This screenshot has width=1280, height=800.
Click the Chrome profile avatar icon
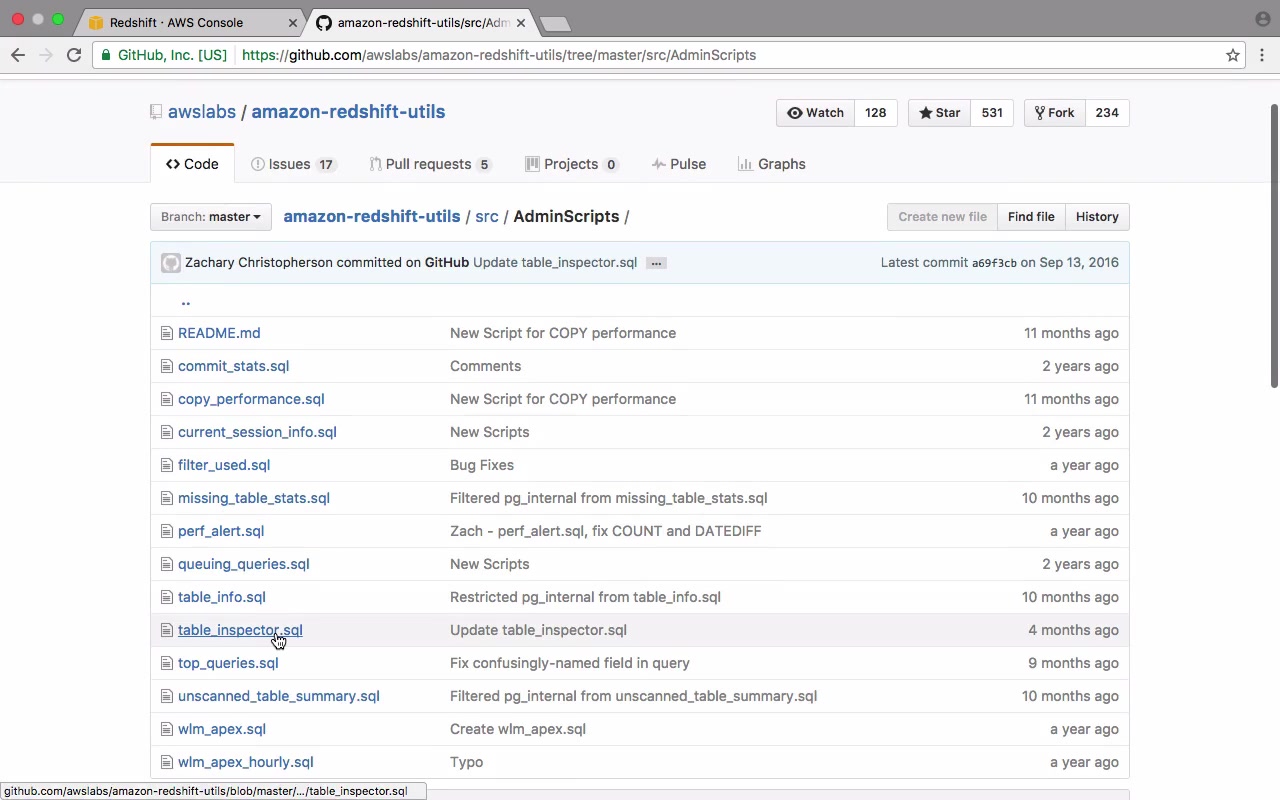click(x=1262, y=19)
